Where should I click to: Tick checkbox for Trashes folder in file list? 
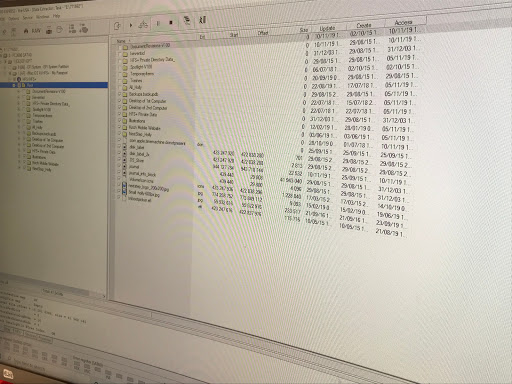tap(120, 81)
